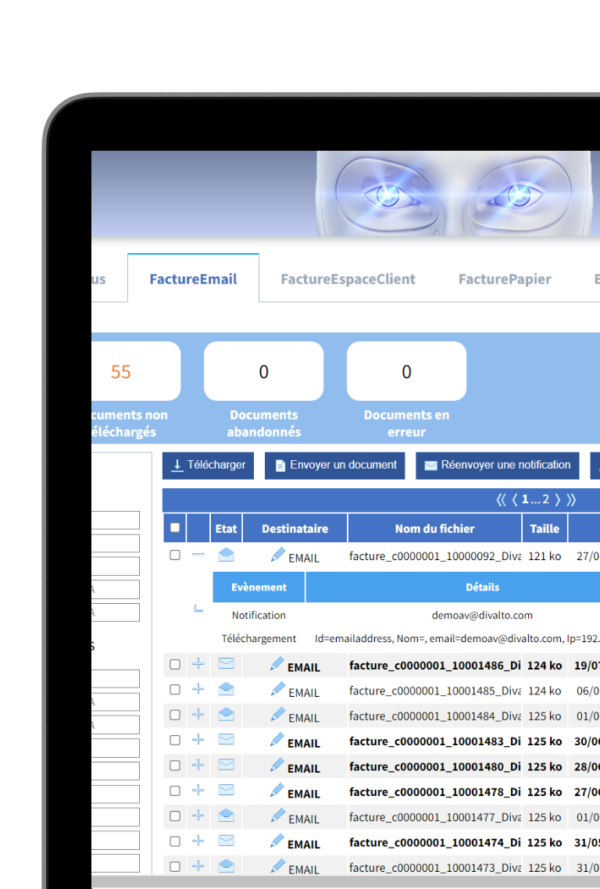This screenshot has width=600, height=889.
Task: Select page 2 in the pager
Action: (546, 499)
